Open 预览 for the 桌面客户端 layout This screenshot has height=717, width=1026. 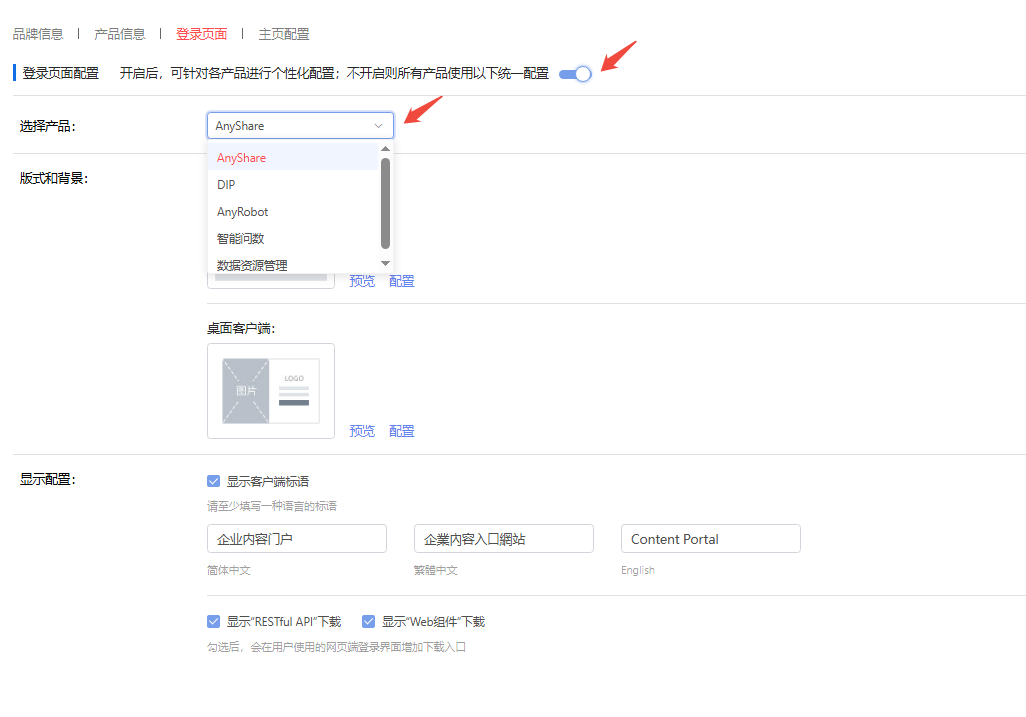click(362, 431)
